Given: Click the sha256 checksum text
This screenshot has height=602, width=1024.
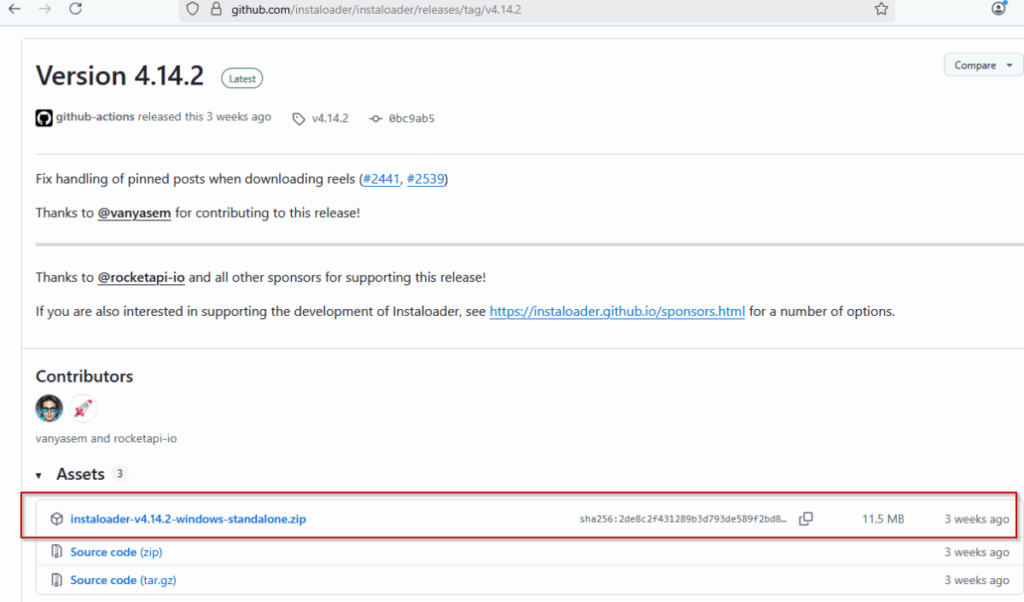Looking at the screenshot, I should tap(683, 519).
